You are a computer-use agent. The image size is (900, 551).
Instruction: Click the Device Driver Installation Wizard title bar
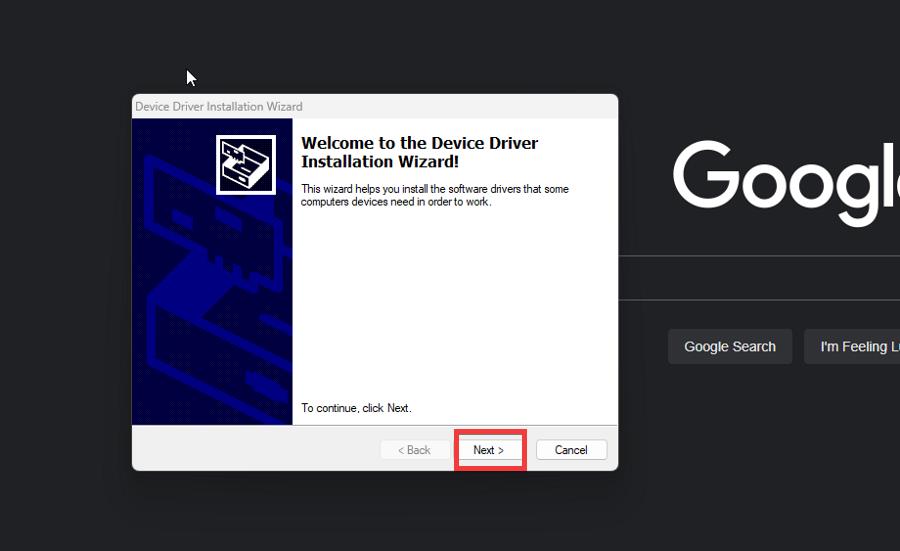tap(375, 106)
